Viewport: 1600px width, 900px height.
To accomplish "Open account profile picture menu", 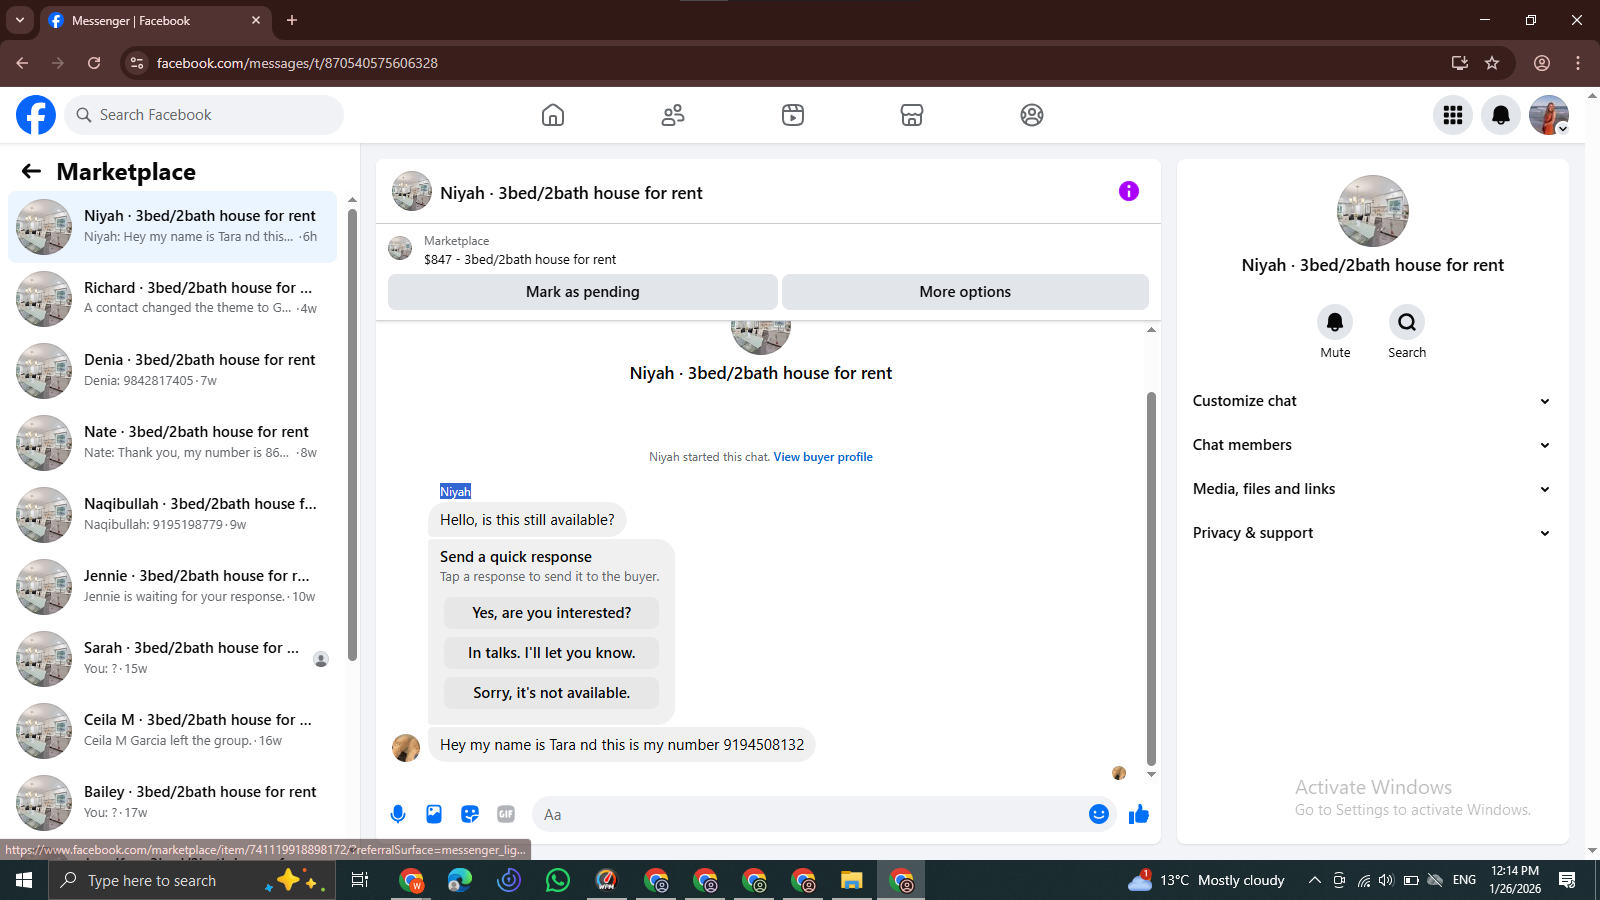I will pos(1549,115).
